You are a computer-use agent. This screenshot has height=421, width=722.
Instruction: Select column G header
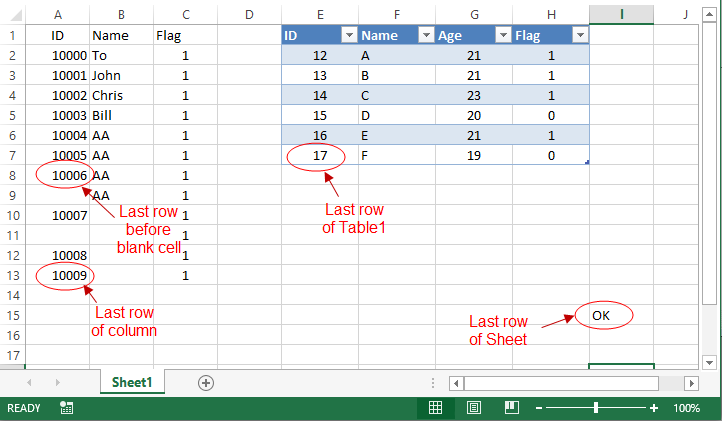click(x=474, y=15)
